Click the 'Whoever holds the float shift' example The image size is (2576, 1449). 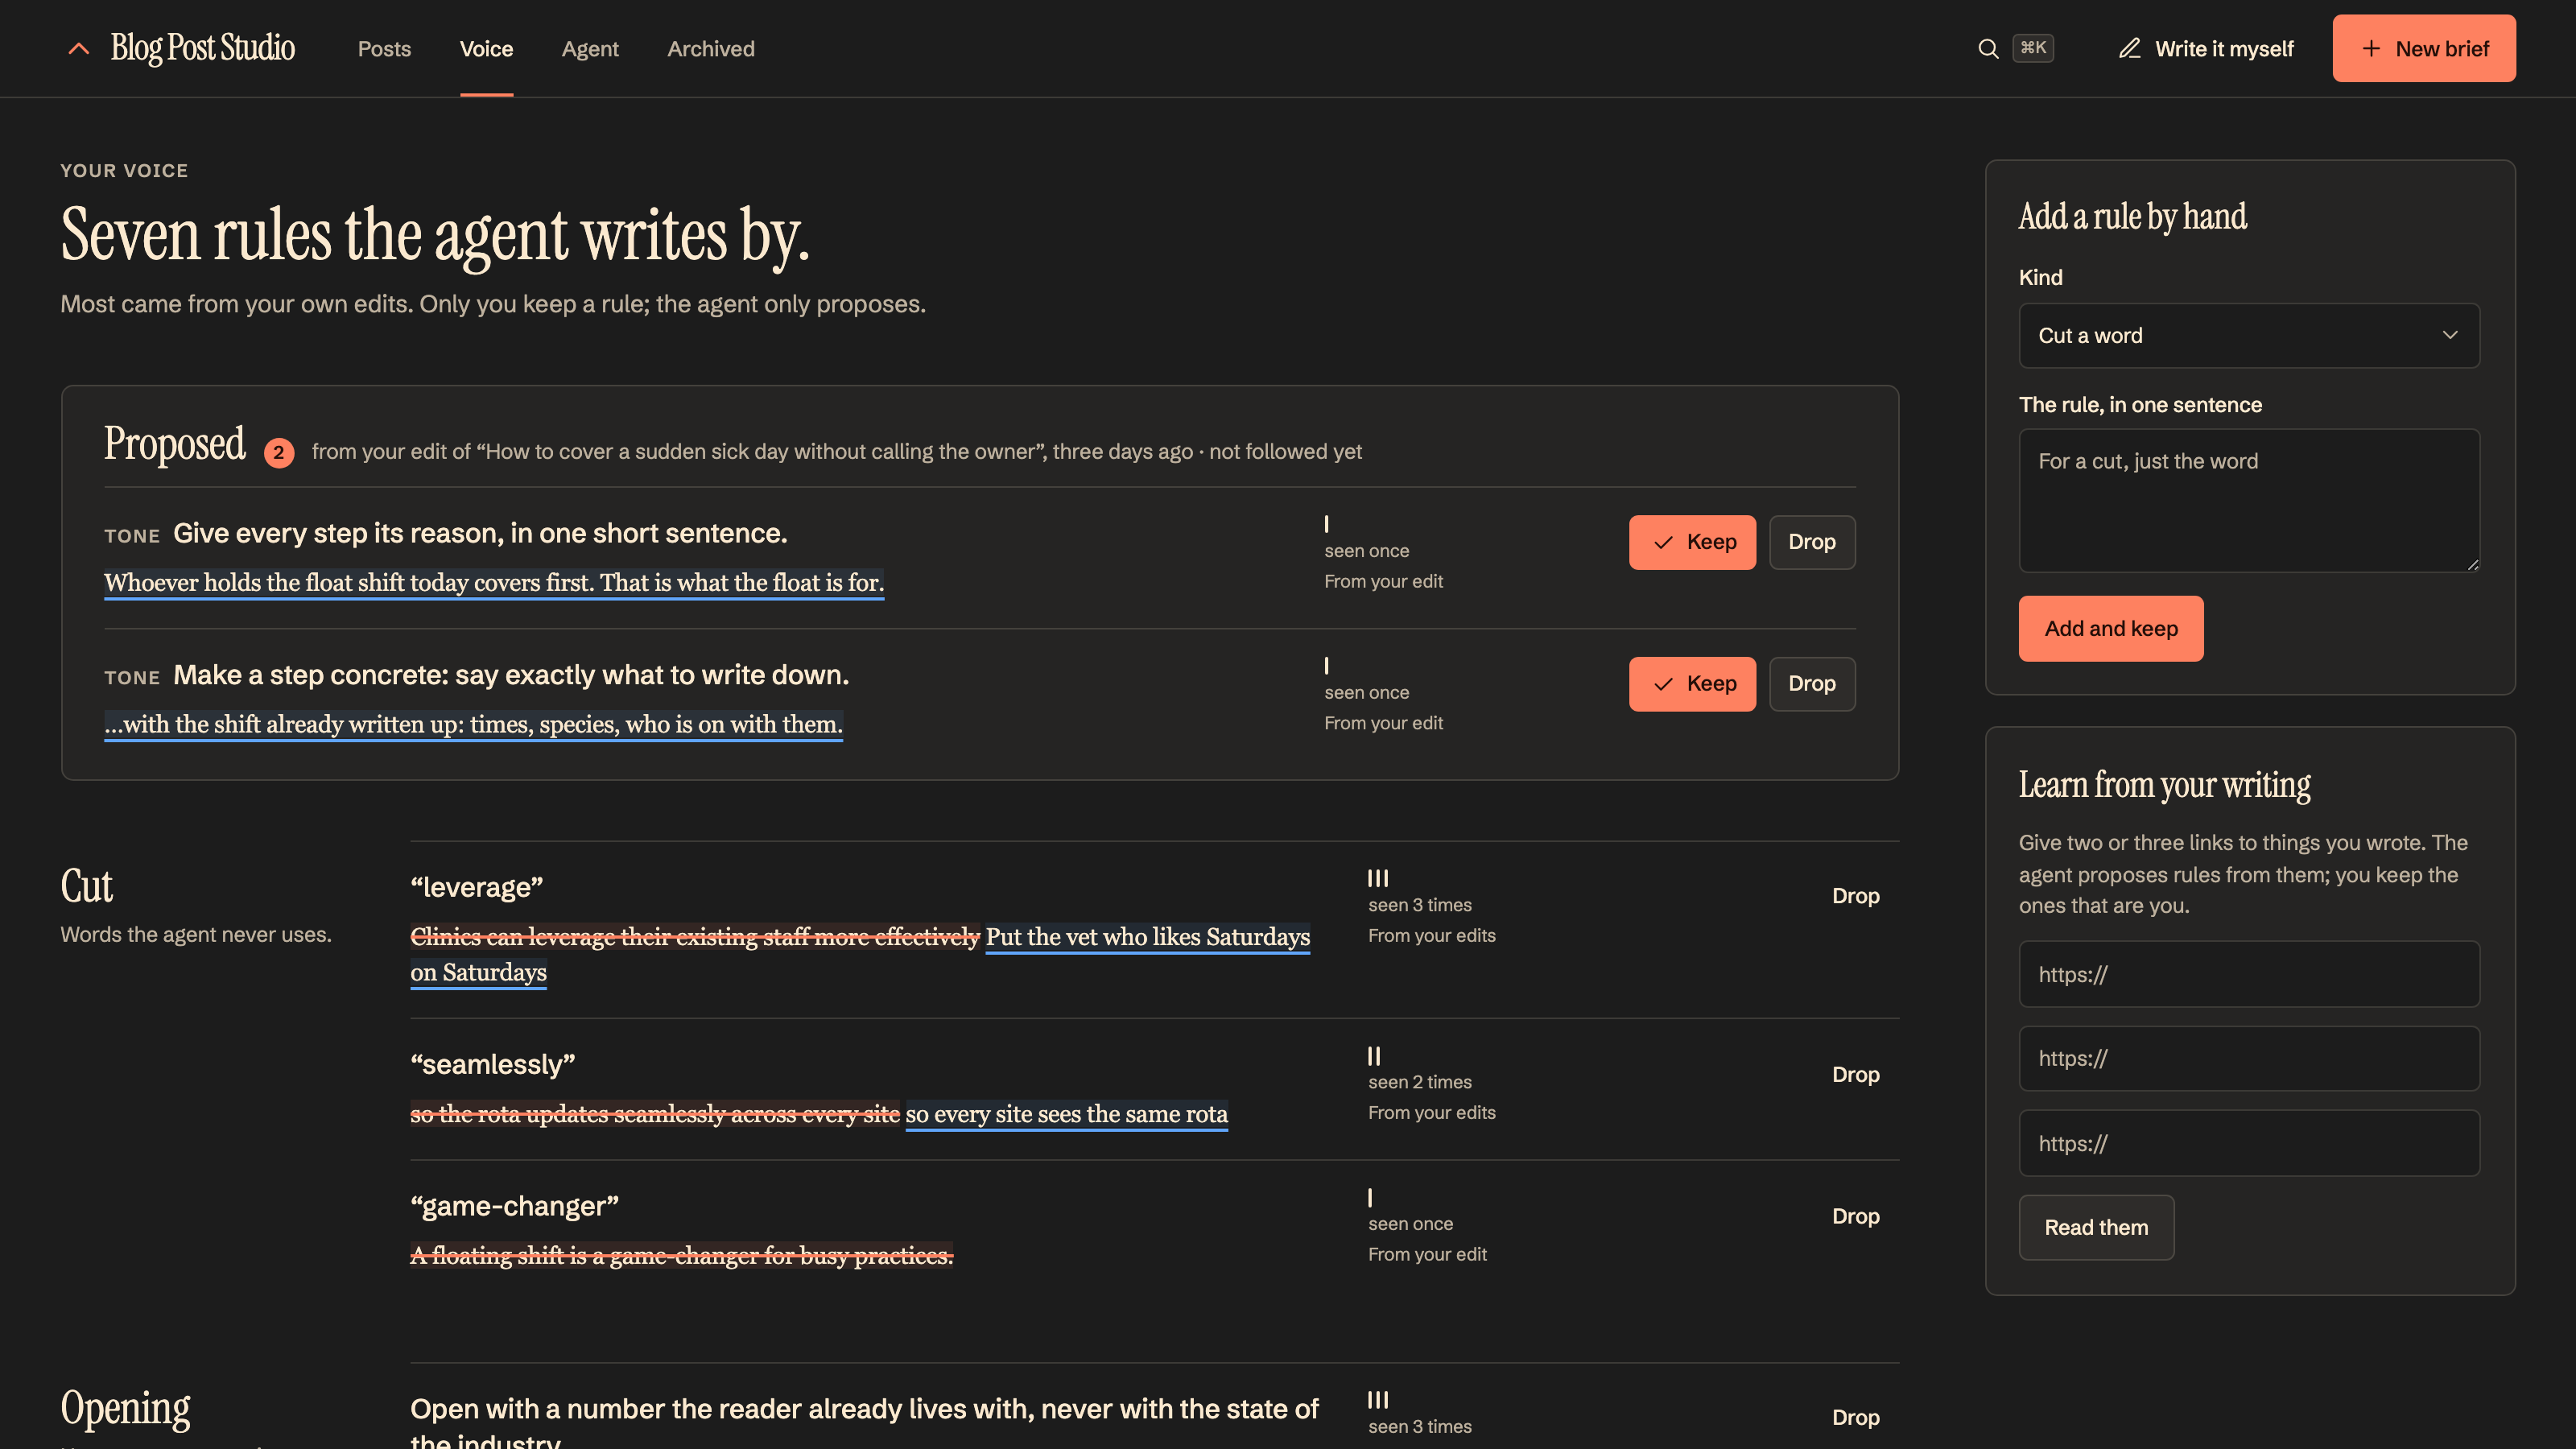click(494, 583)
